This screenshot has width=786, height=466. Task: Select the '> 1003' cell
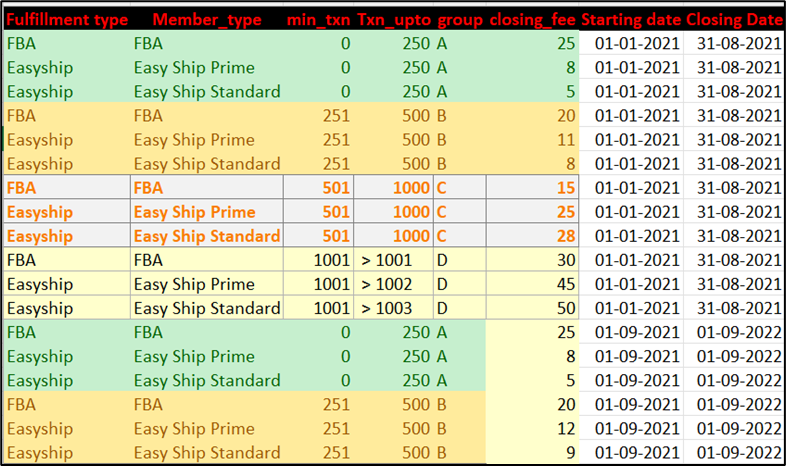(394, 308)
